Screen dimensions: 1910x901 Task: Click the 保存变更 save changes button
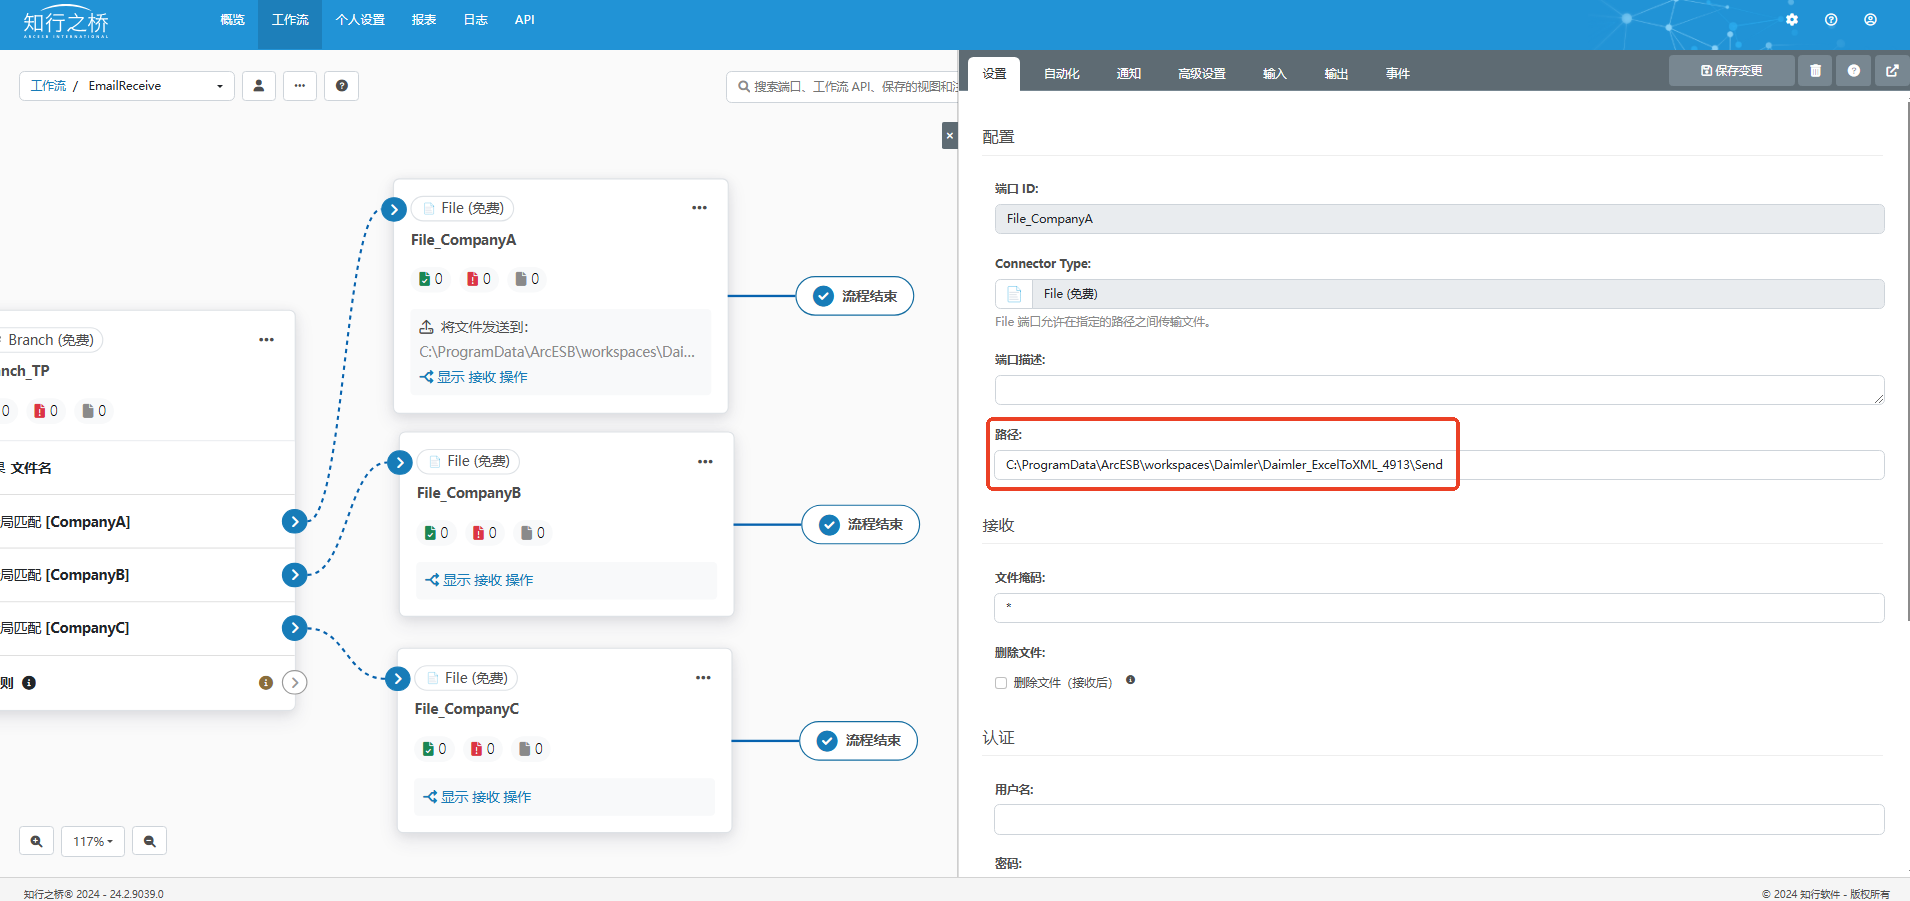1731,71
